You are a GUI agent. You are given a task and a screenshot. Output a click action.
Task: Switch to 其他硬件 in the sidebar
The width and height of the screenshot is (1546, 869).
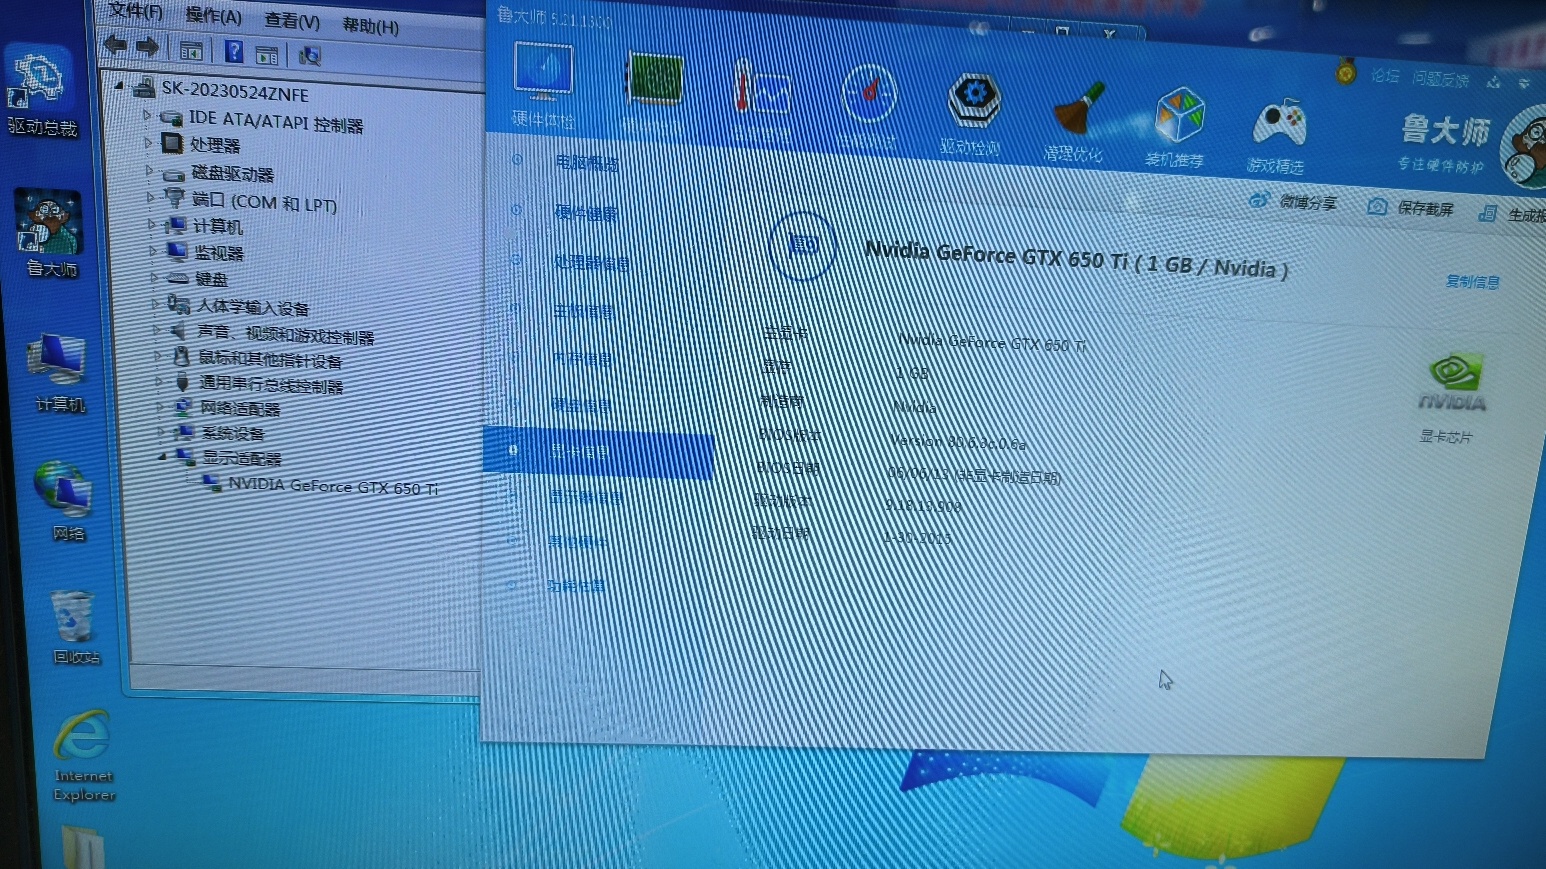pyautogui.click(x=578, y=541)
